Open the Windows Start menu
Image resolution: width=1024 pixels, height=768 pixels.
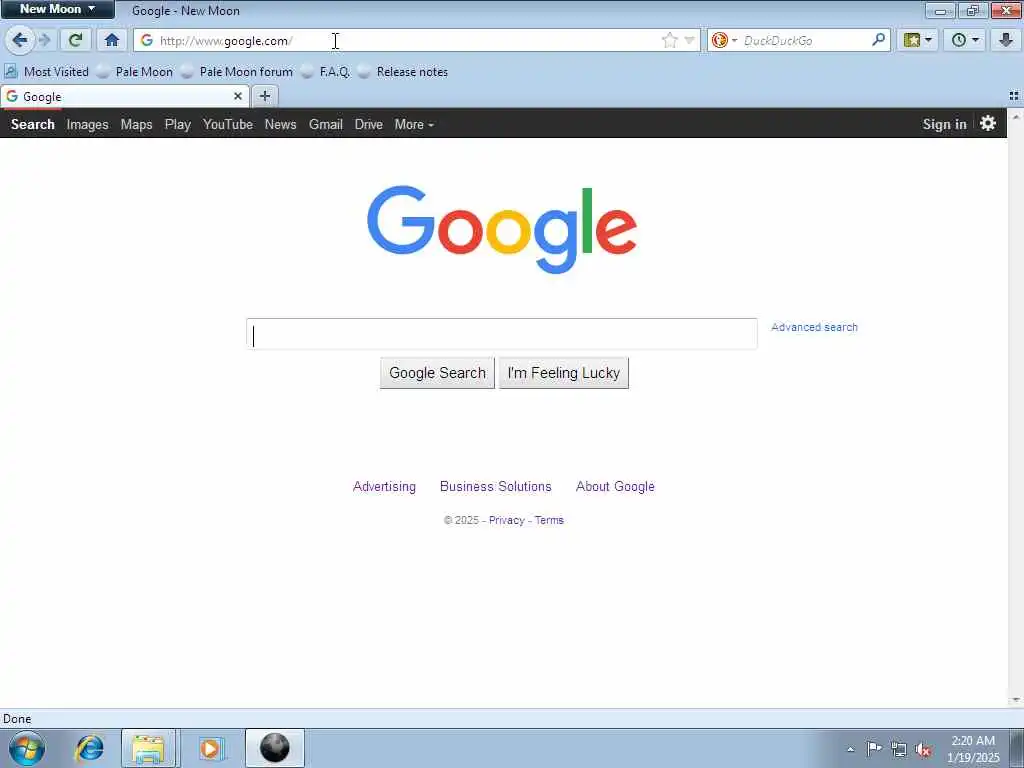[27, 748]
